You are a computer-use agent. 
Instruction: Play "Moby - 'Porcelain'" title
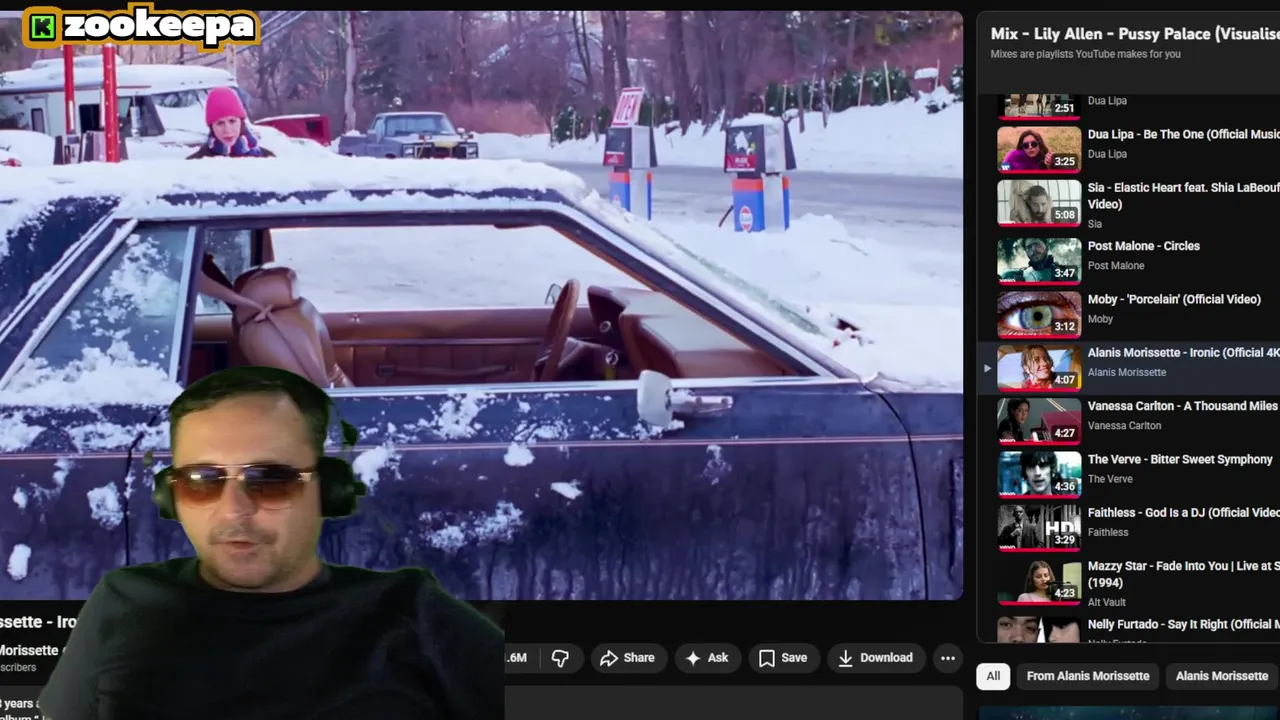[x=1174, y=299]
